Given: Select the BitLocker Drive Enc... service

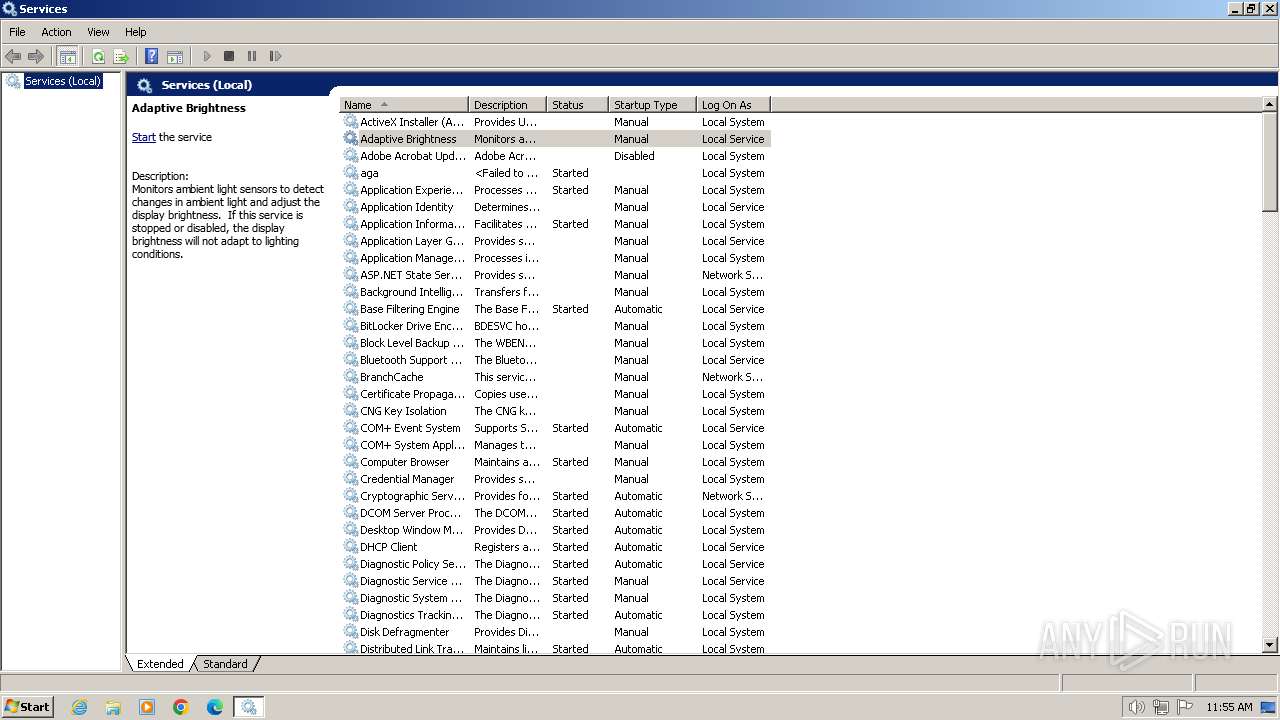Looking at the screenshot, I should (x=412, y=326).
